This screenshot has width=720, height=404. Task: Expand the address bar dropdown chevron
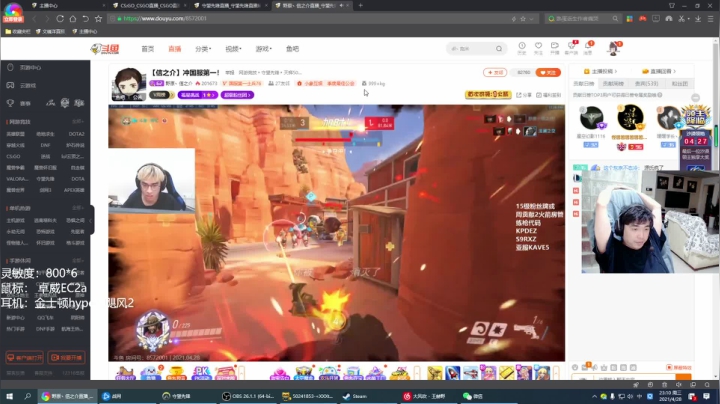point(532,19)
